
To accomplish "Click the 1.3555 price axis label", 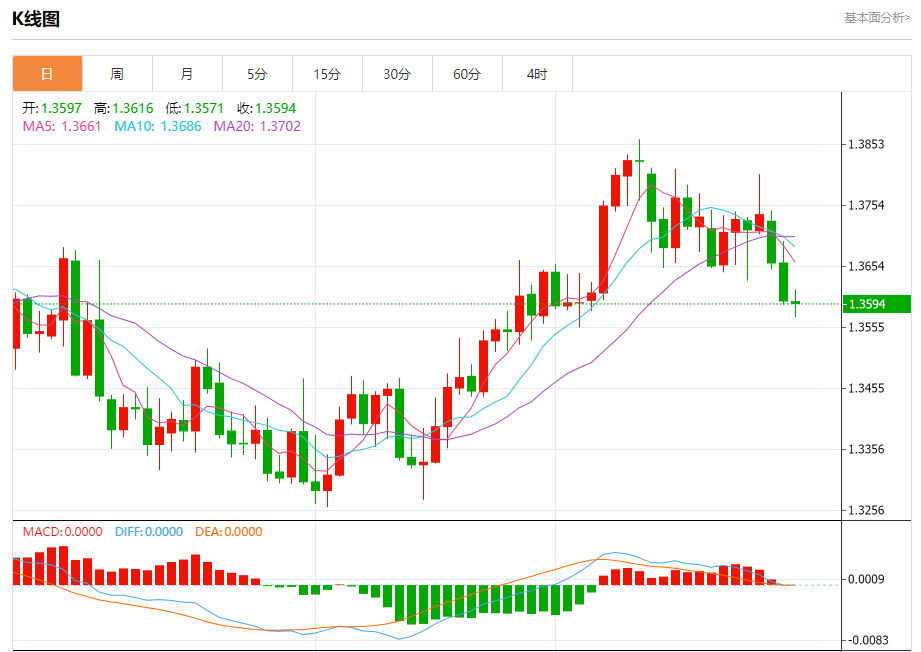I will point(866,327).
